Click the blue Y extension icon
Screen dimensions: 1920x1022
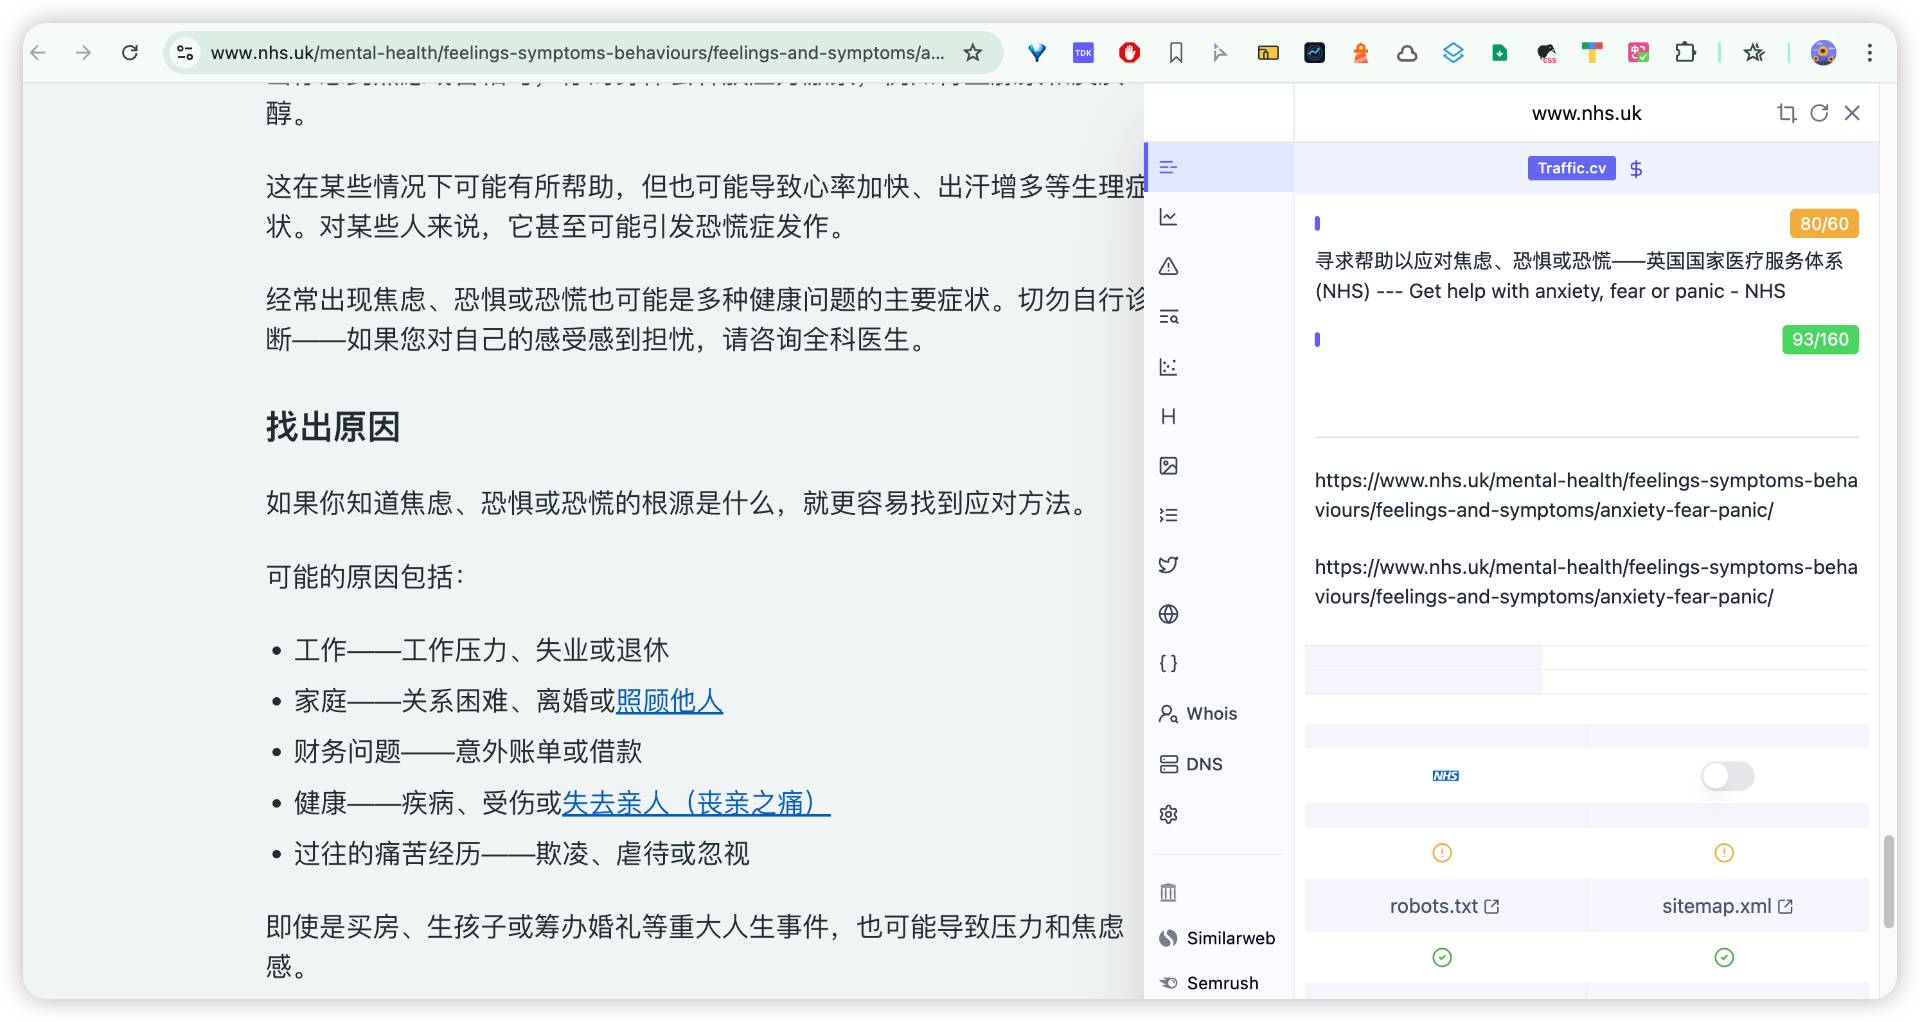pos(1037,53)
